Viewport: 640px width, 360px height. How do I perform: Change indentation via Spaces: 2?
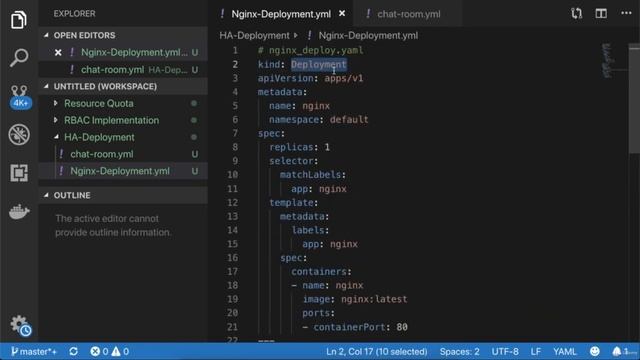coord(459,351)
